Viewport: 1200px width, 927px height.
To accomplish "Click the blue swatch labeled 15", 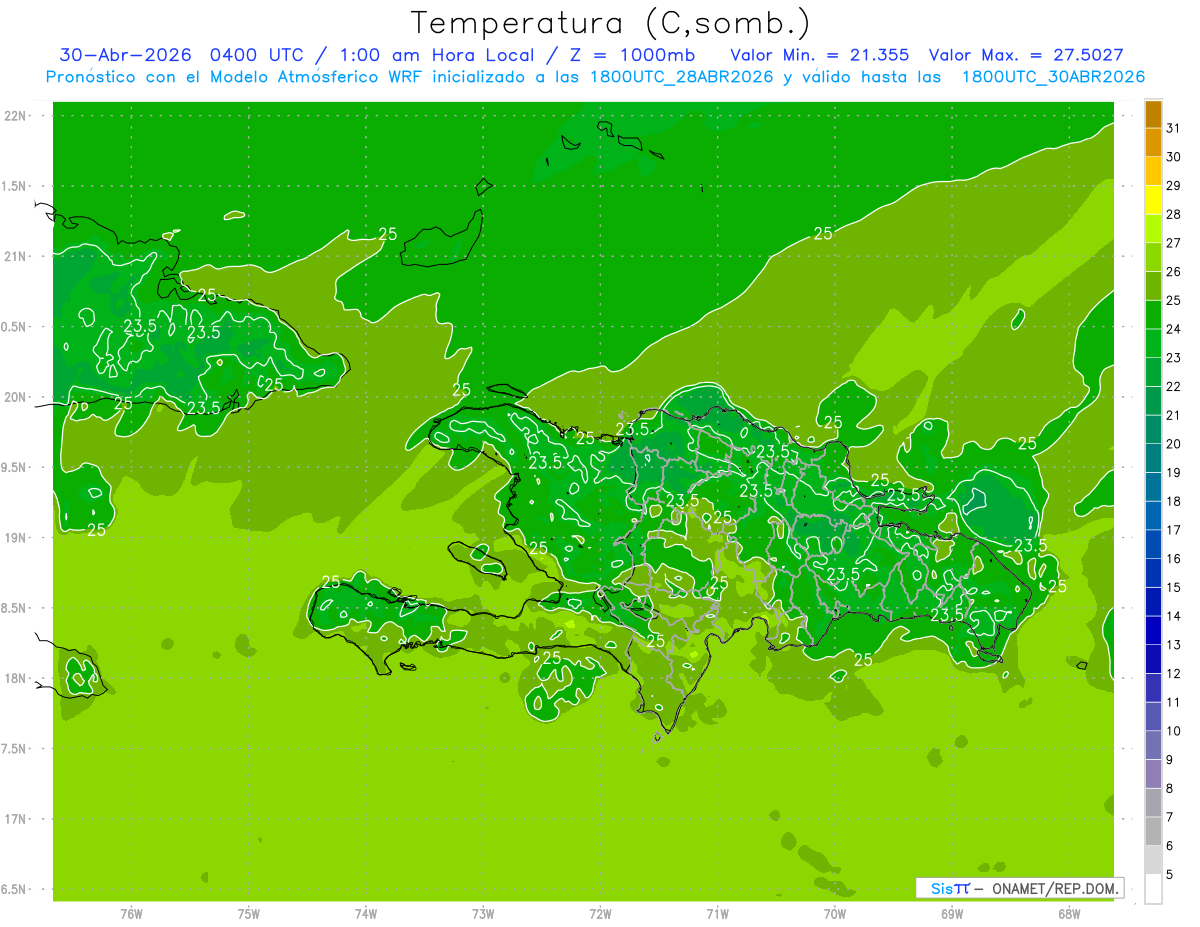I will coord(1153,574).
